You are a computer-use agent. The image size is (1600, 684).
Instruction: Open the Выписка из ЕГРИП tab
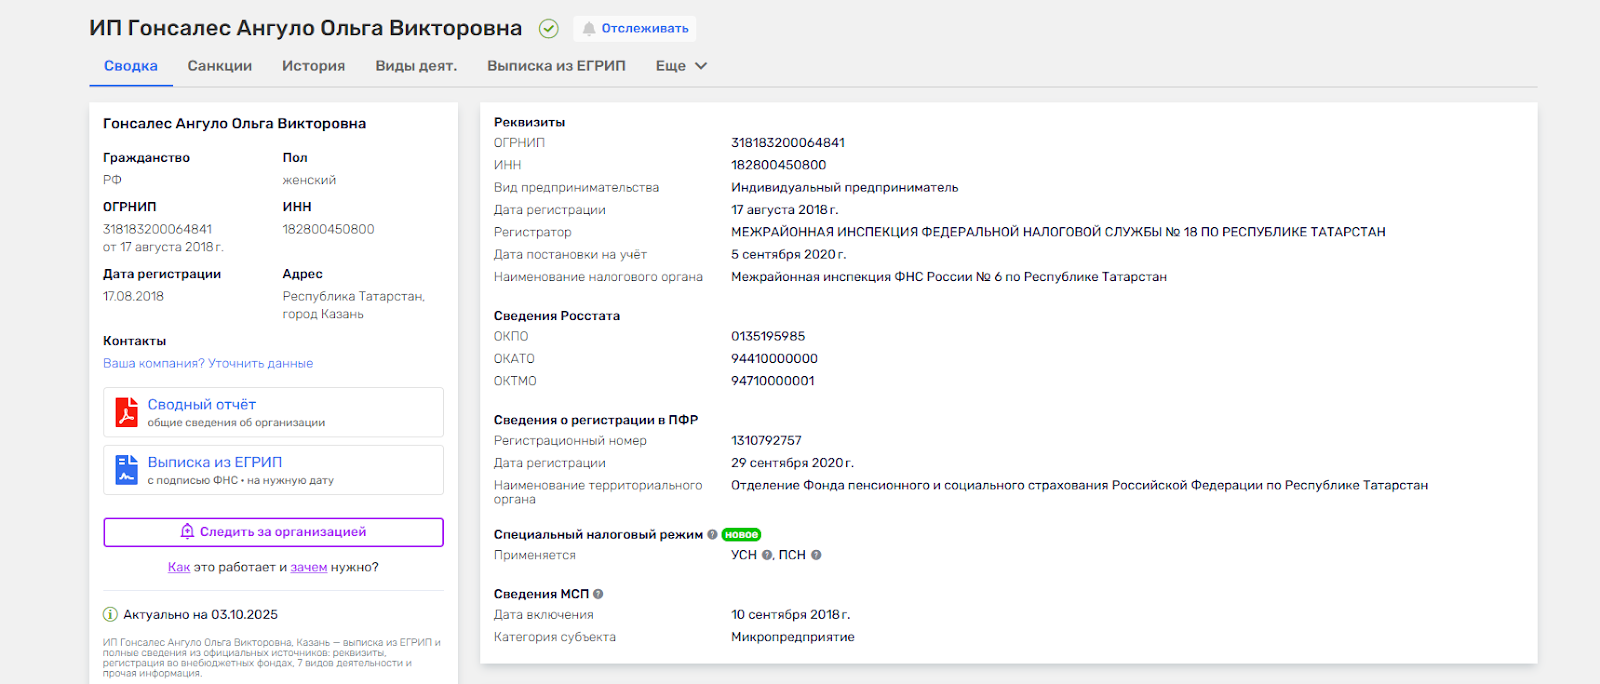coord(556,66)
